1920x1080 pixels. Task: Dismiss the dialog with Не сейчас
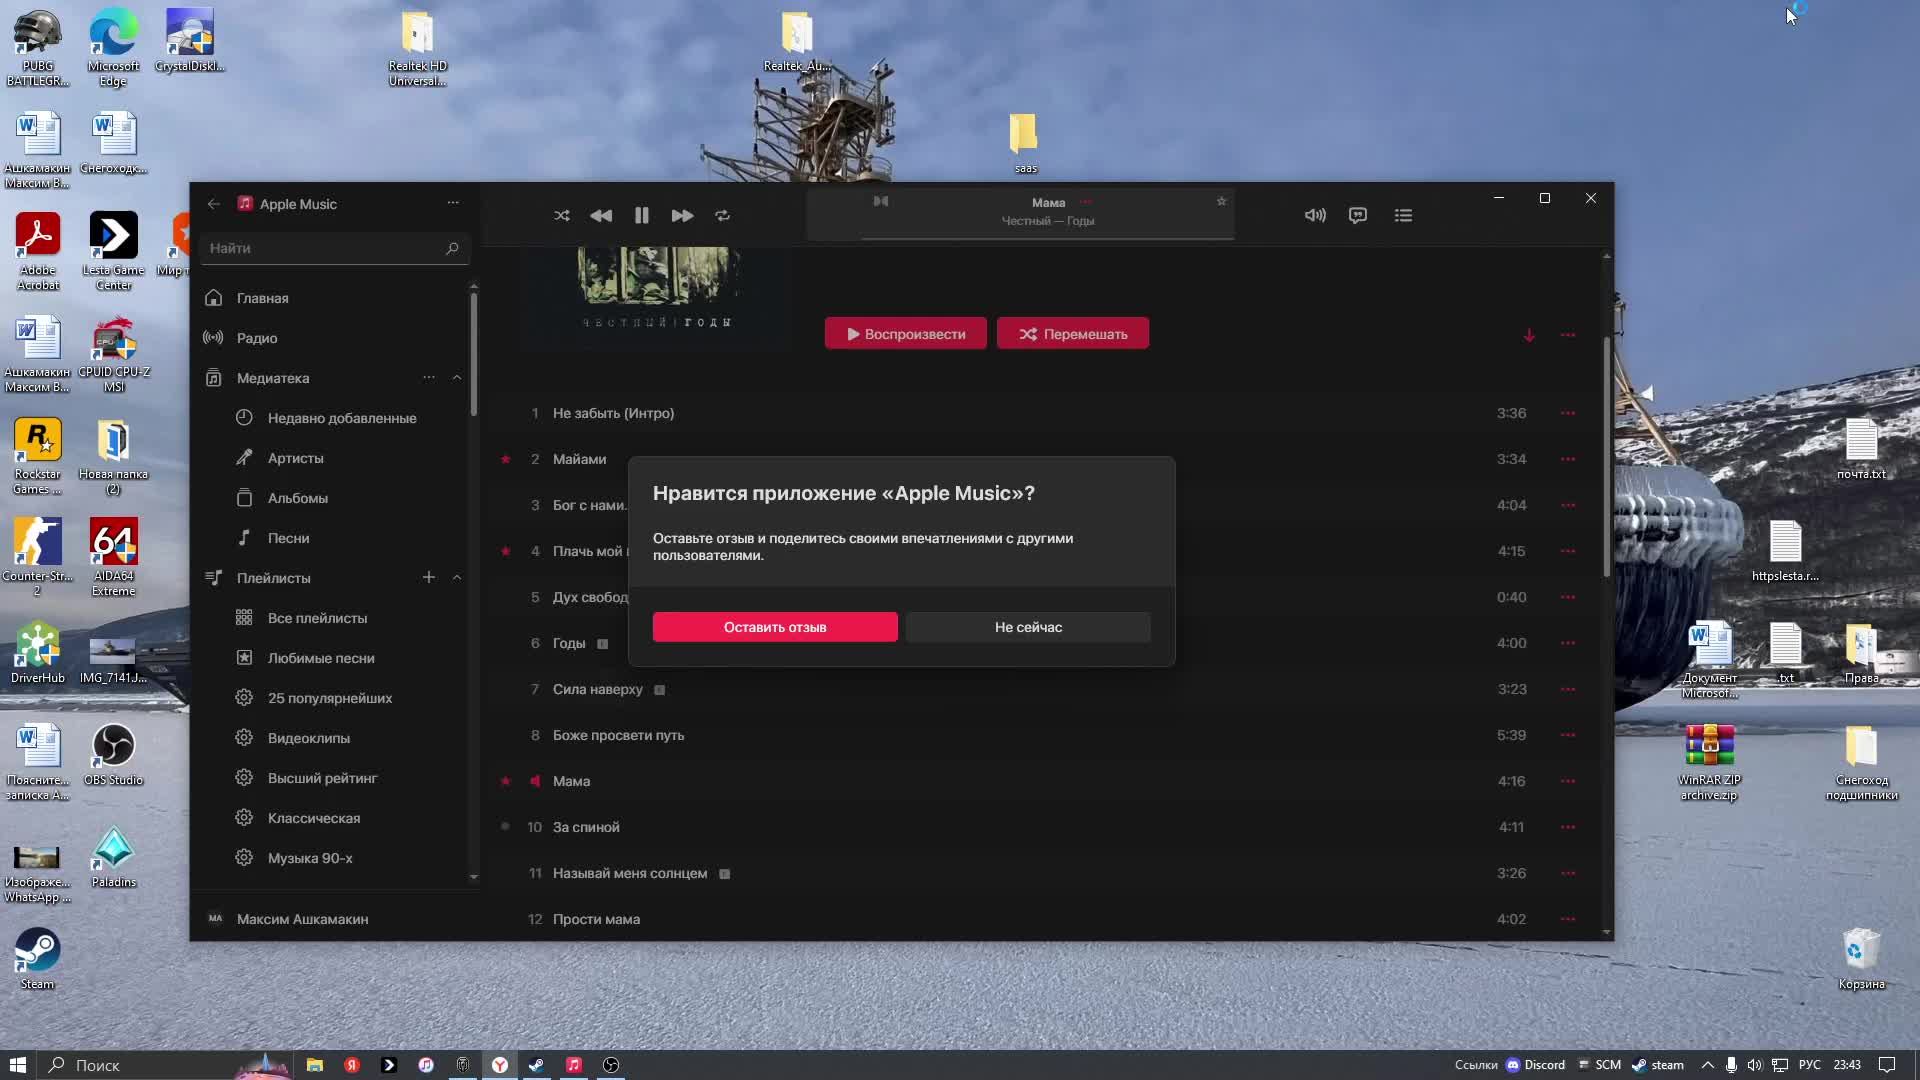coord(1028,627)
